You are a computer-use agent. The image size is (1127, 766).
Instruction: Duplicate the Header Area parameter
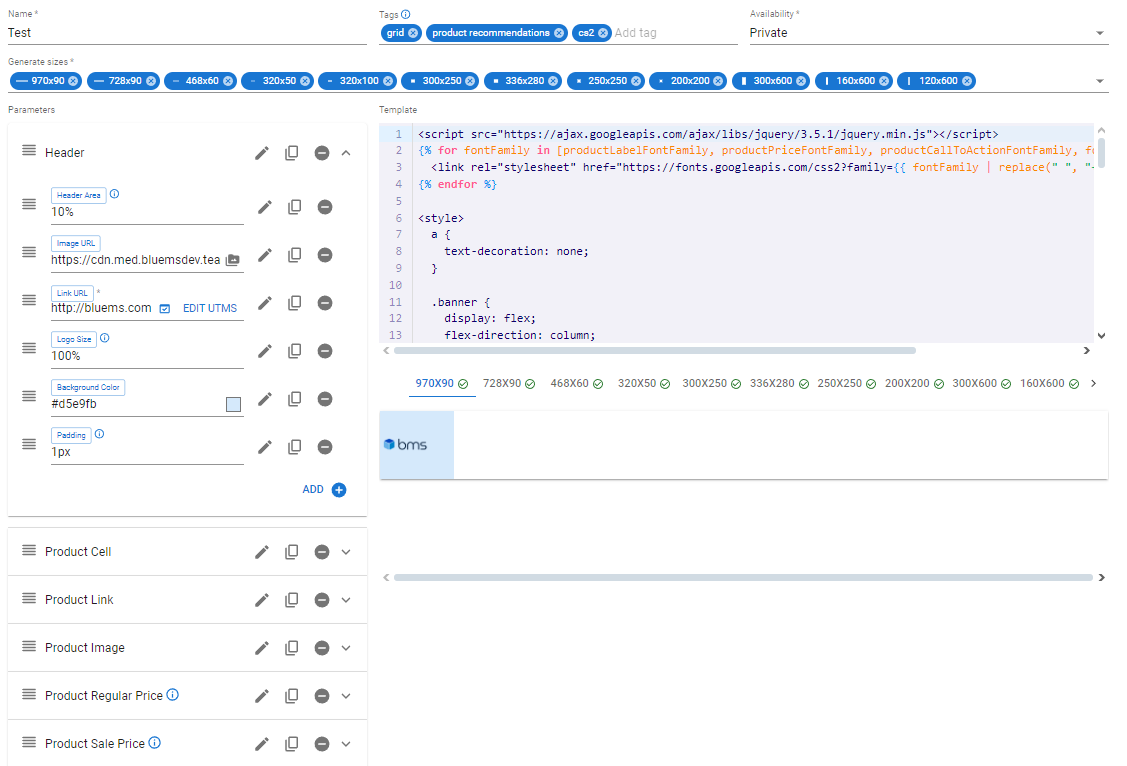[295, 207]
